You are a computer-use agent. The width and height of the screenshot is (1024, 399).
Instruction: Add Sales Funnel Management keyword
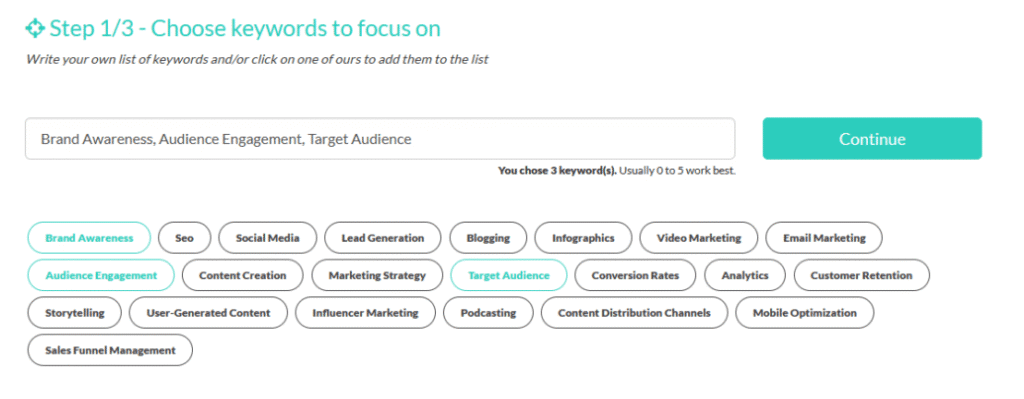click(110, 351)
